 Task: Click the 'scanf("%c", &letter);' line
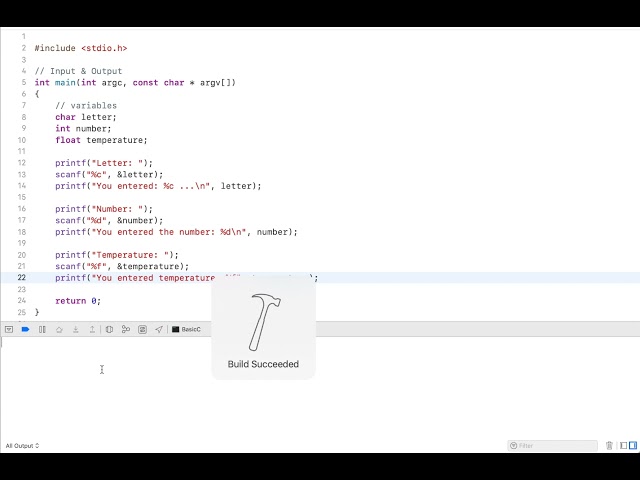pos(109,175)
